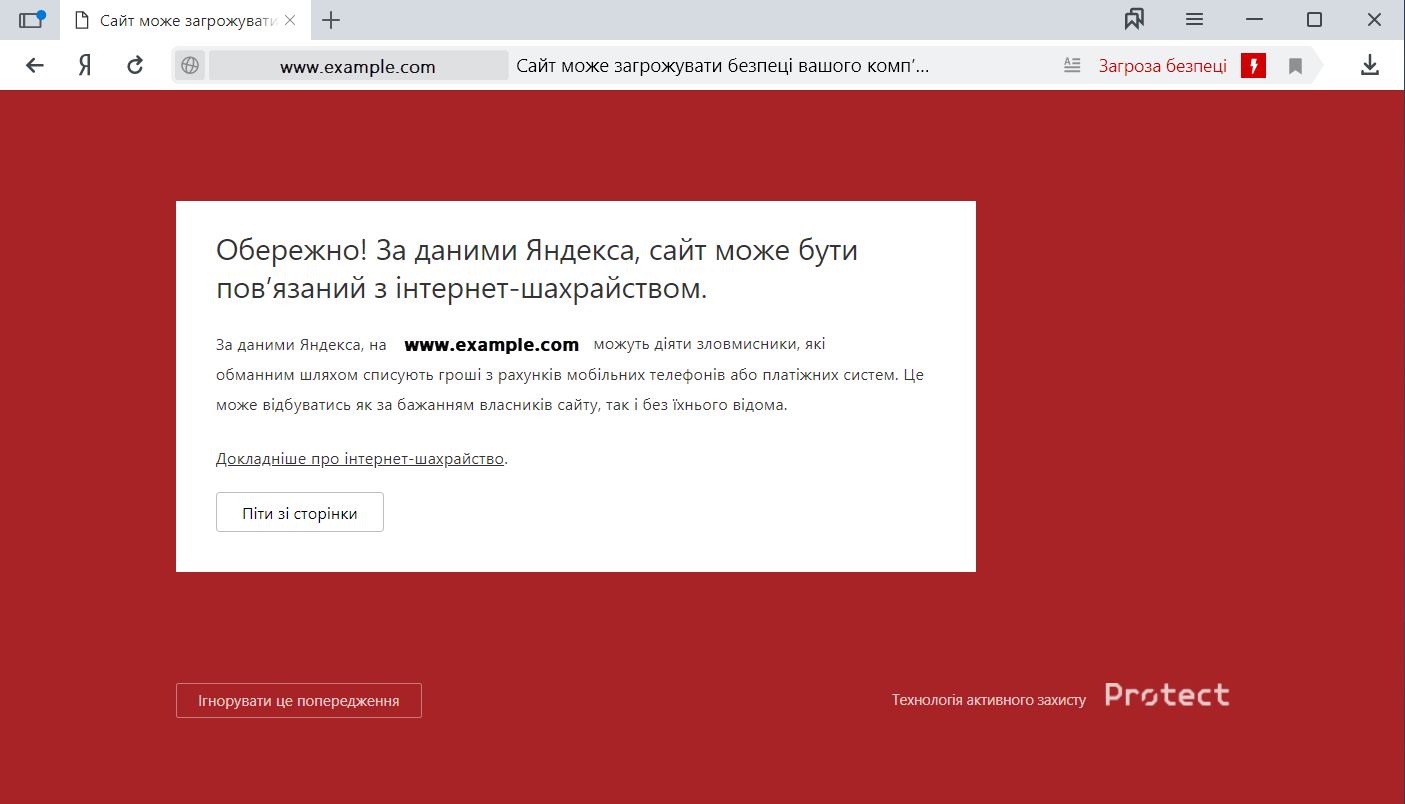
Task: Click the bold www.example.com text in warning
Action: click(491, 345)
